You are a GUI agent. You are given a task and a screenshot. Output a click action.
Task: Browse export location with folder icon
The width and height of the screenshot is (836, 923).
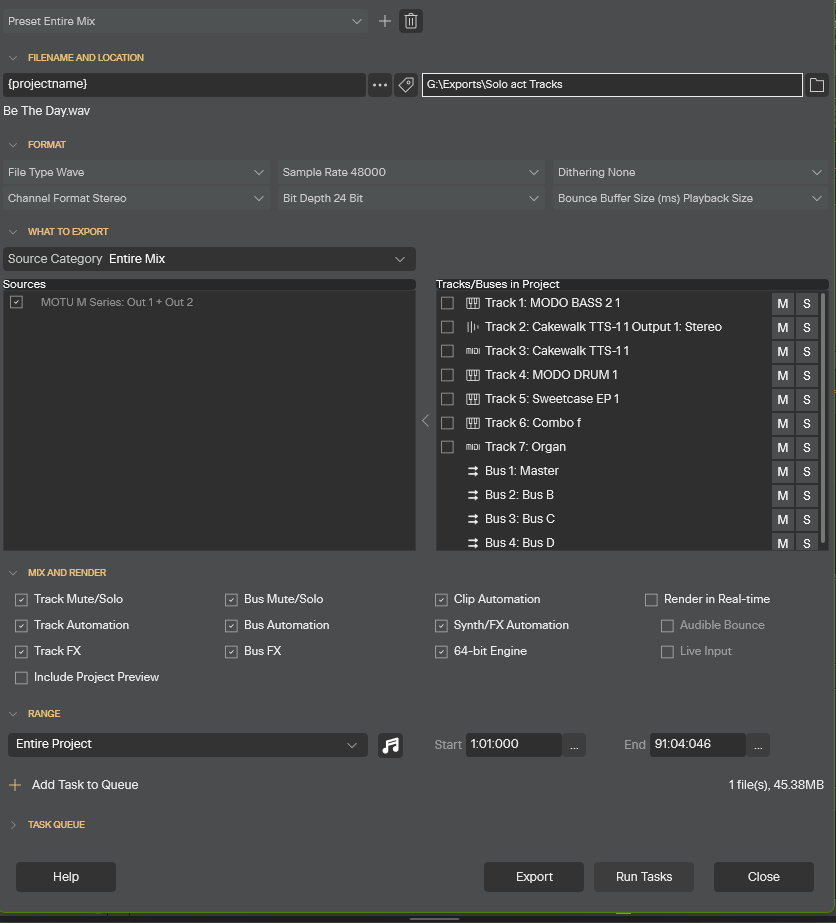pos(817,85)
